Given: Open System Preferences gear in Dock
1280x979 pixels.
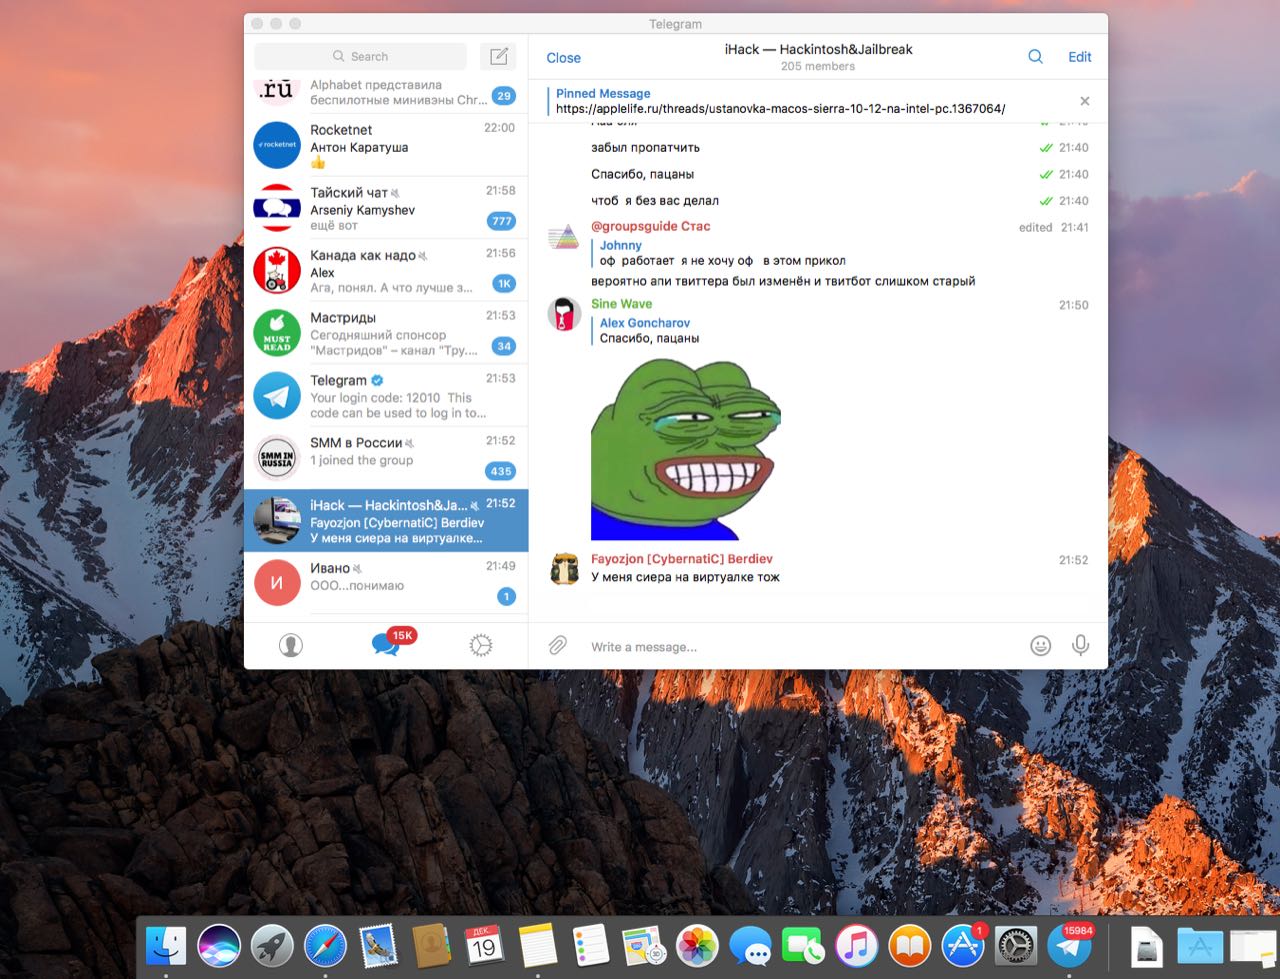Looking at the screenshot, I should click(x=1016, y=945).
